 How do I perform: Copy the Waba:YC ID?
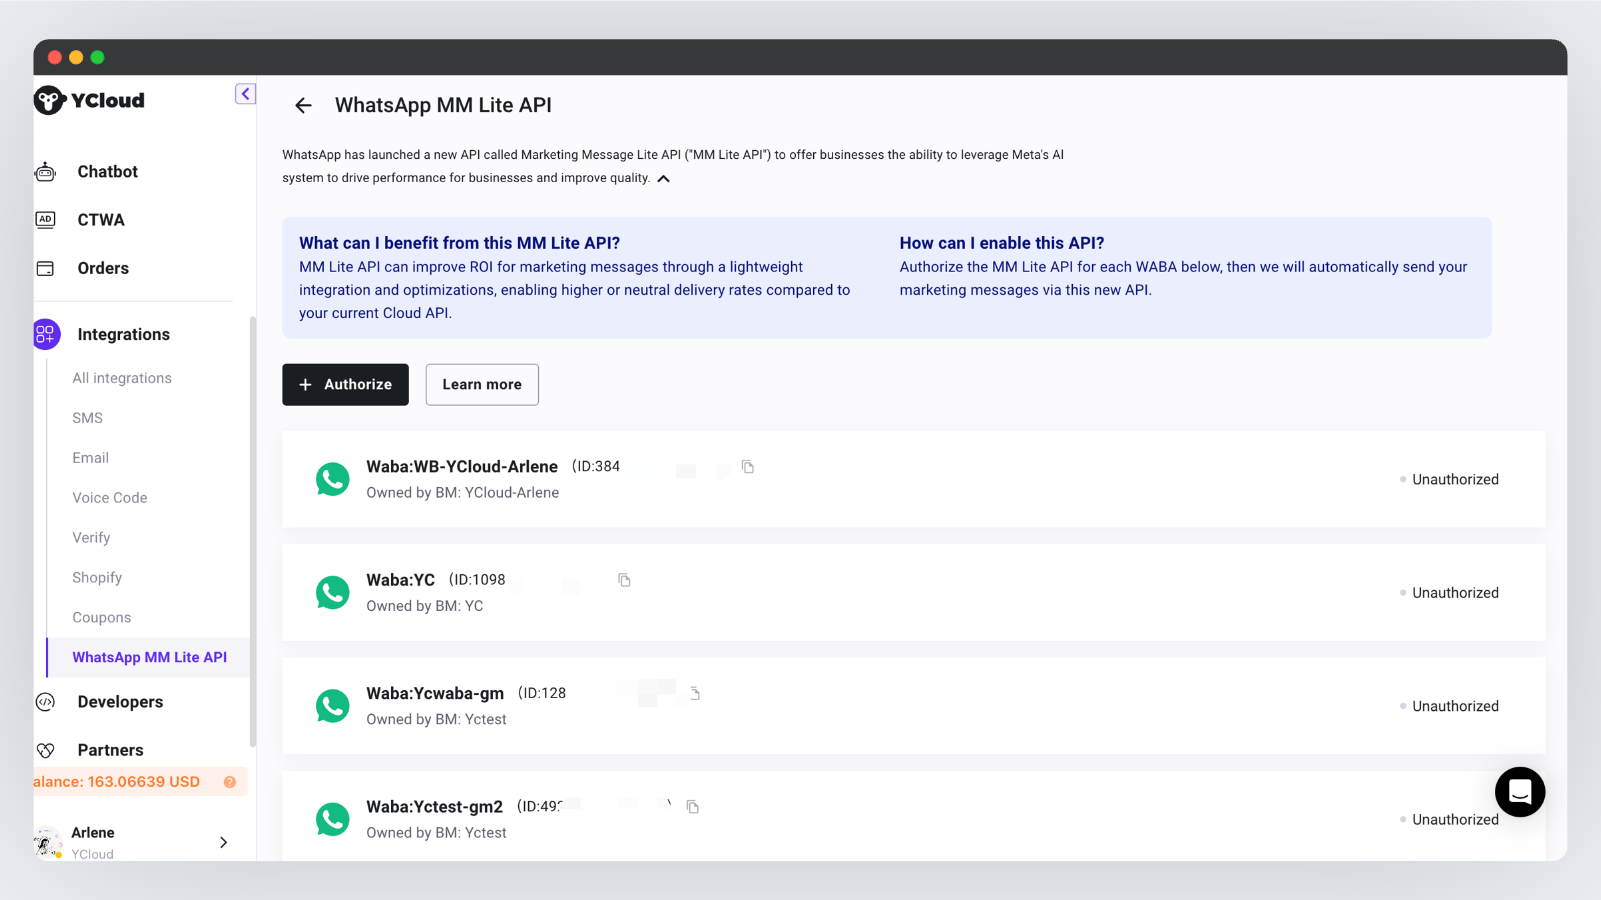(624, 580)
